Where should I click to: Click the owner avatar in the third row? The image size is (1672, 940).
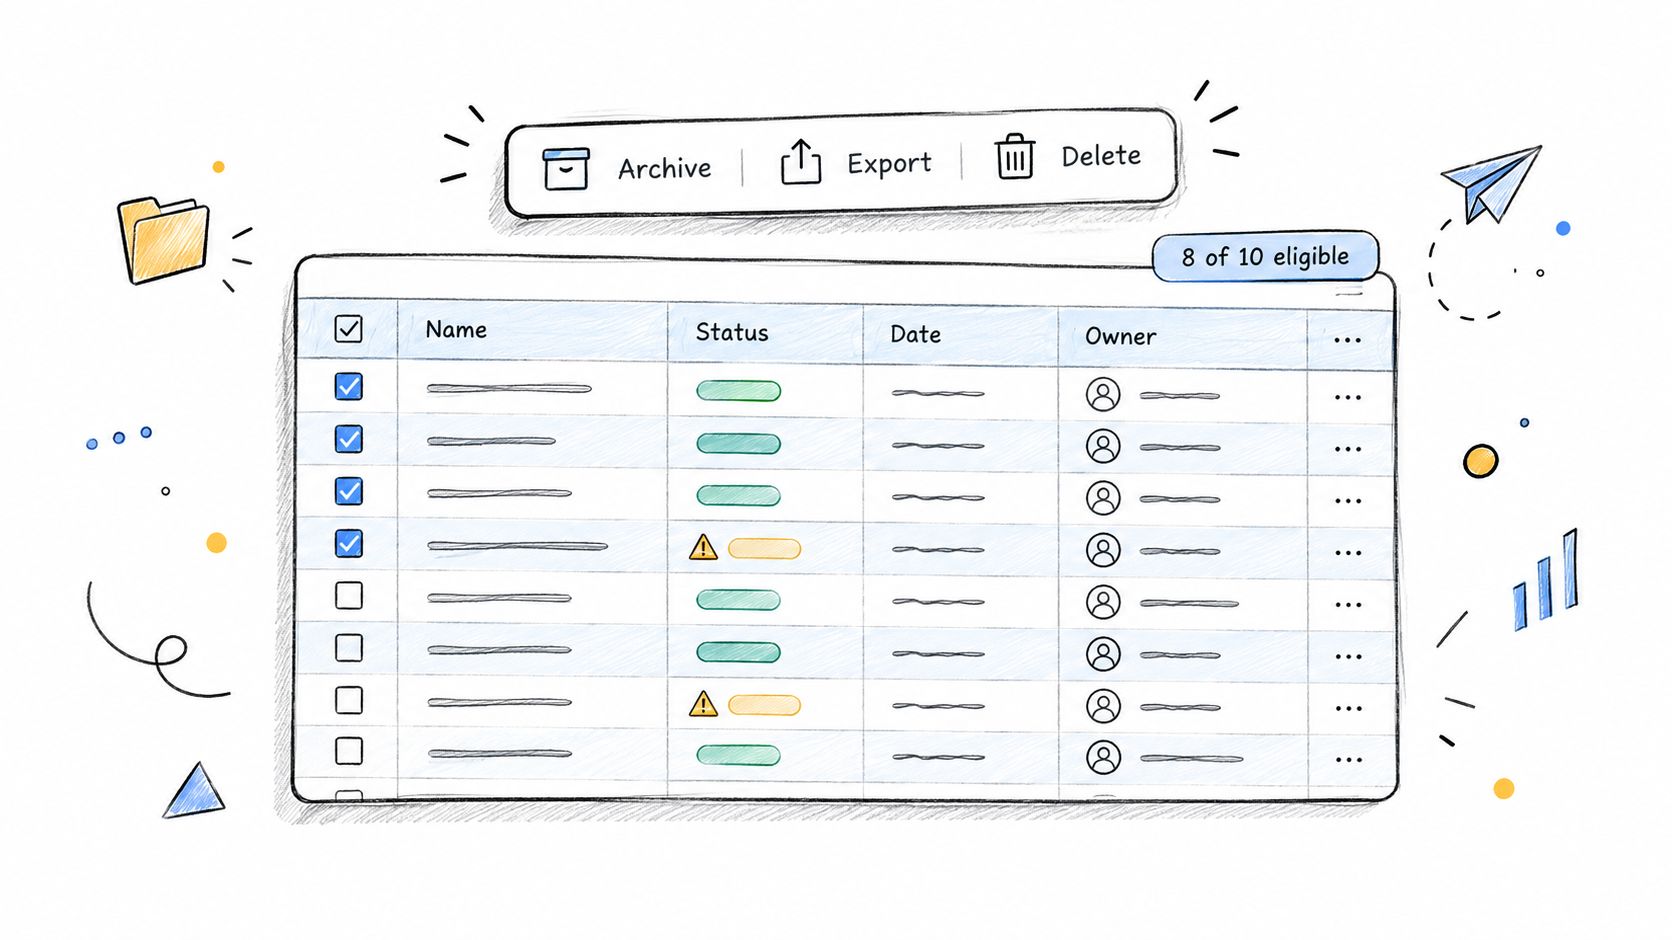[x=1103, y=498]
